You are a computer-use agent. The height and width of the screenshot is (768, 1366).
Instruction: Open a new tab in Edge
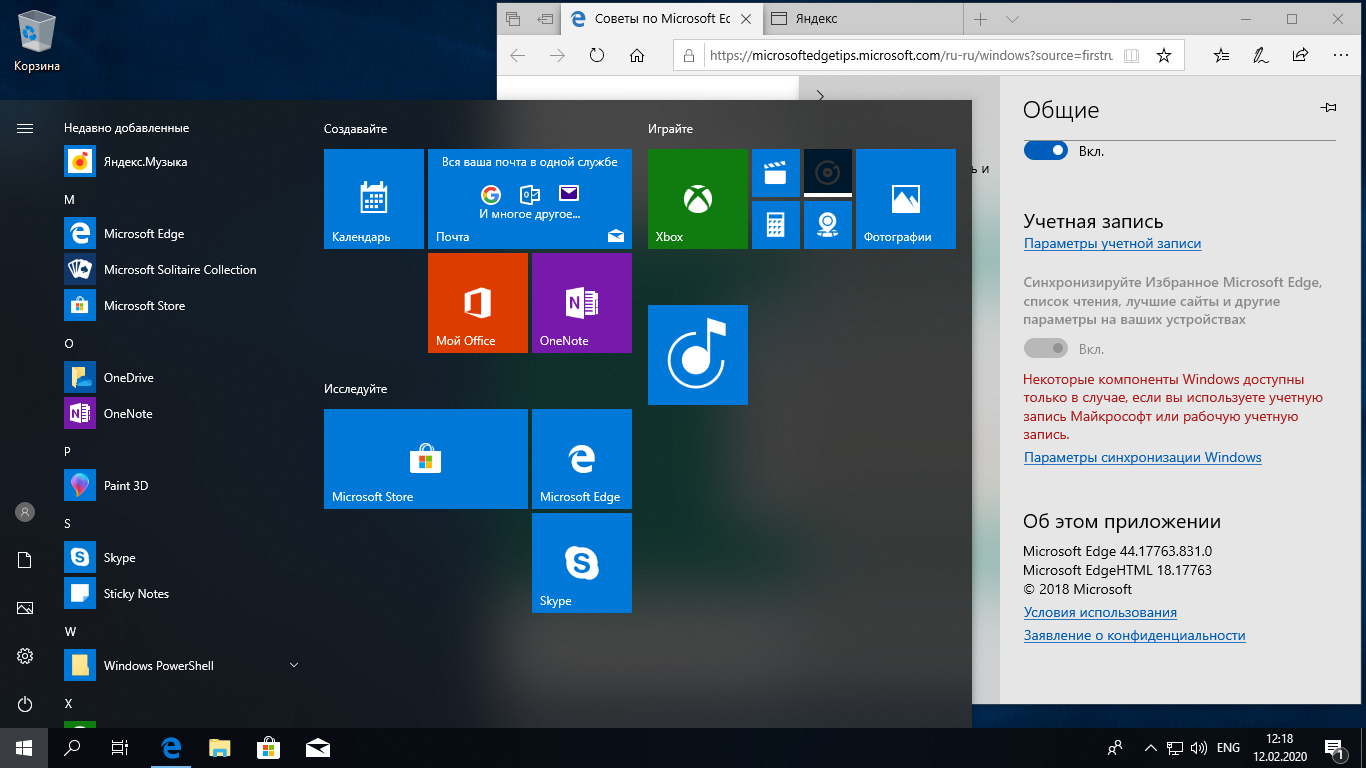980,19
